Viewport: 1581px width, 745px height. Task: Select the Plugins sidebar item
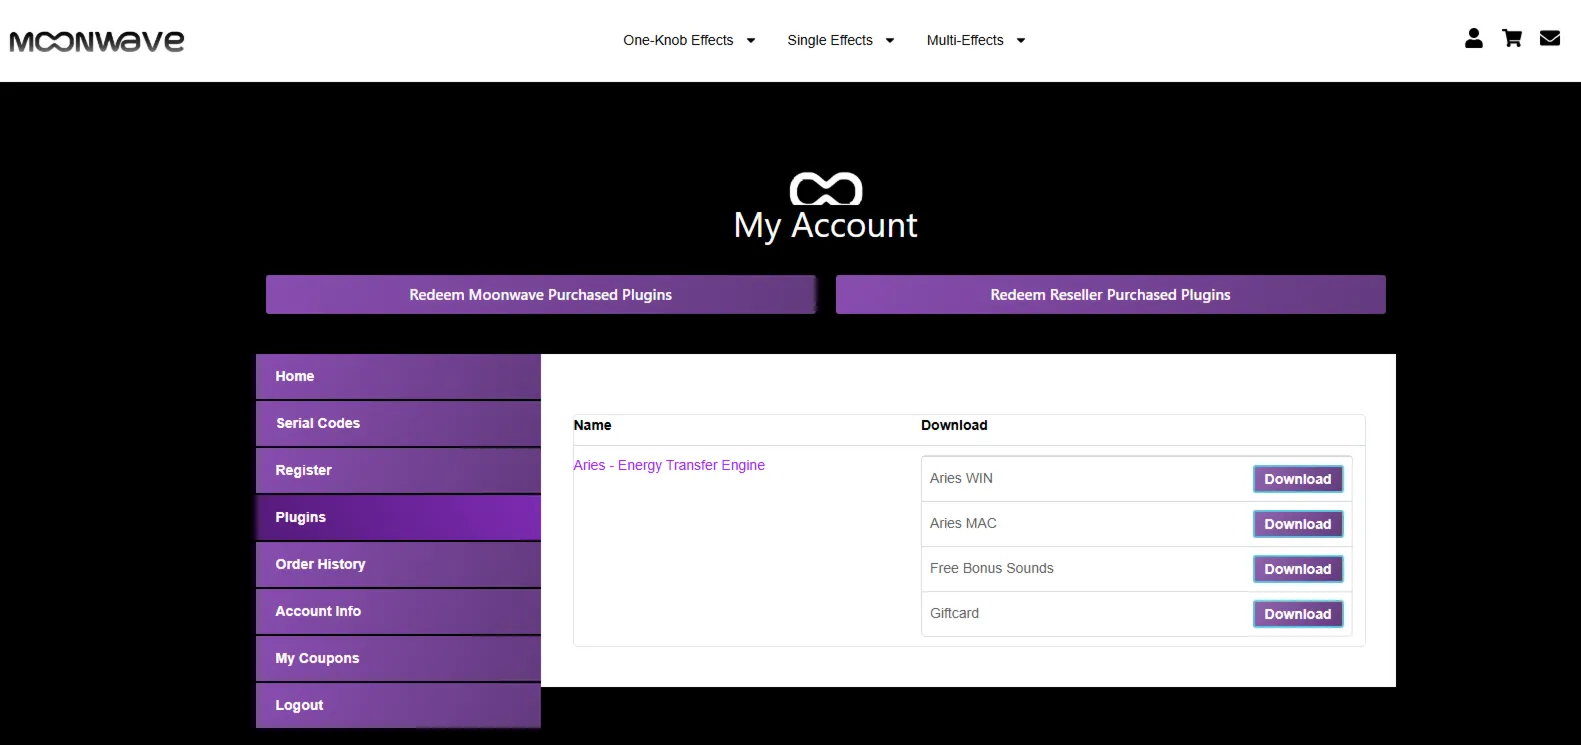(398, 518)
